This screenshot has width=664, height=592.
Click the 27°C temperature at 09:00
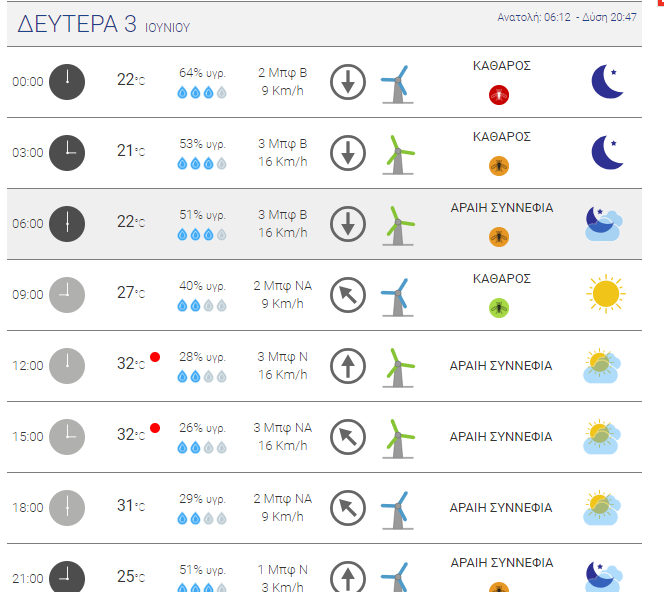click(x=131, y=293)
